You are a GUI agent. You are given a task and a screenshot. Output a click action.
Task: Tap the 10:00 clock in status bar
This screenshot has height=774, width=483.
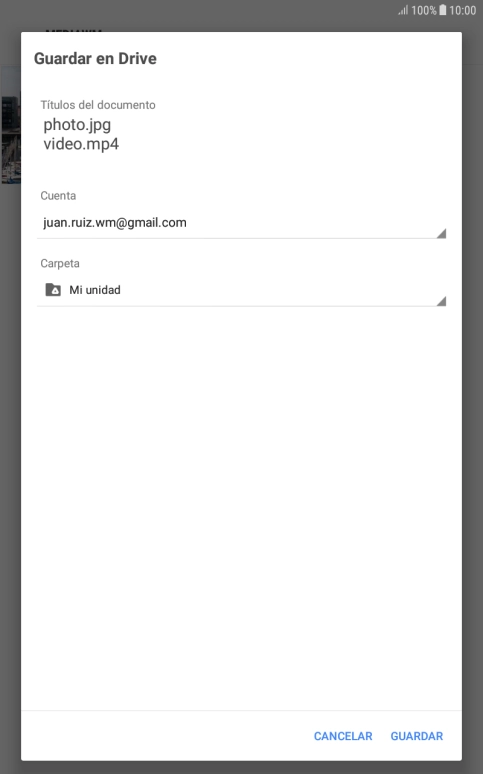click(462, 10)
